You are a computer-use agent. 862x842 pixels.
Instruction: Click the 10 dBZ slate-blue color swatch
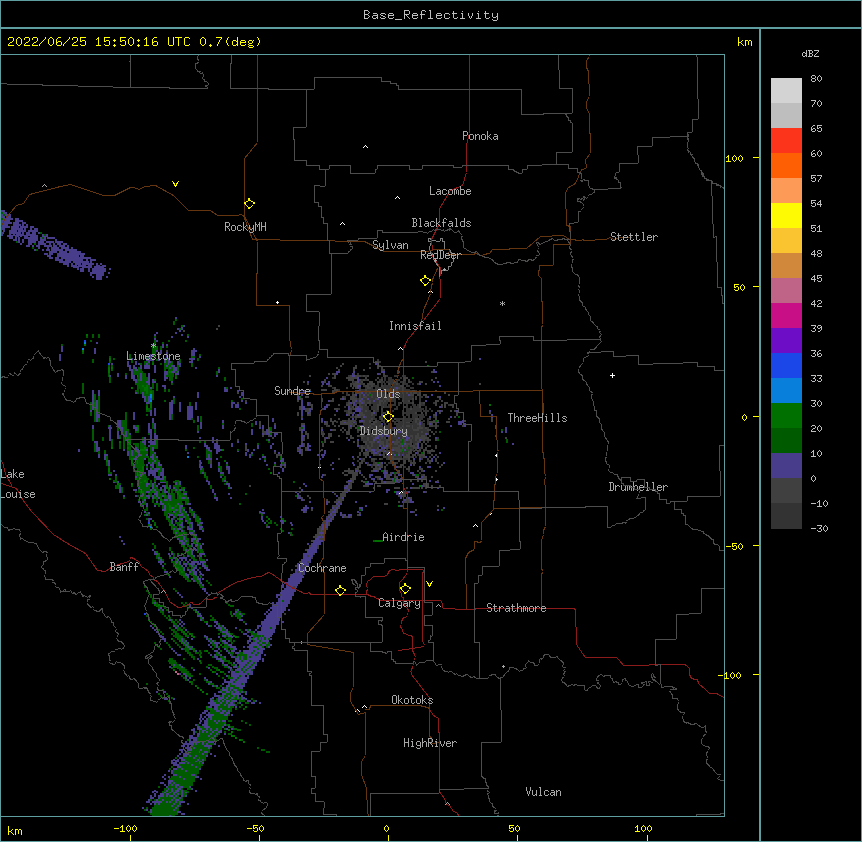[786, 466]
